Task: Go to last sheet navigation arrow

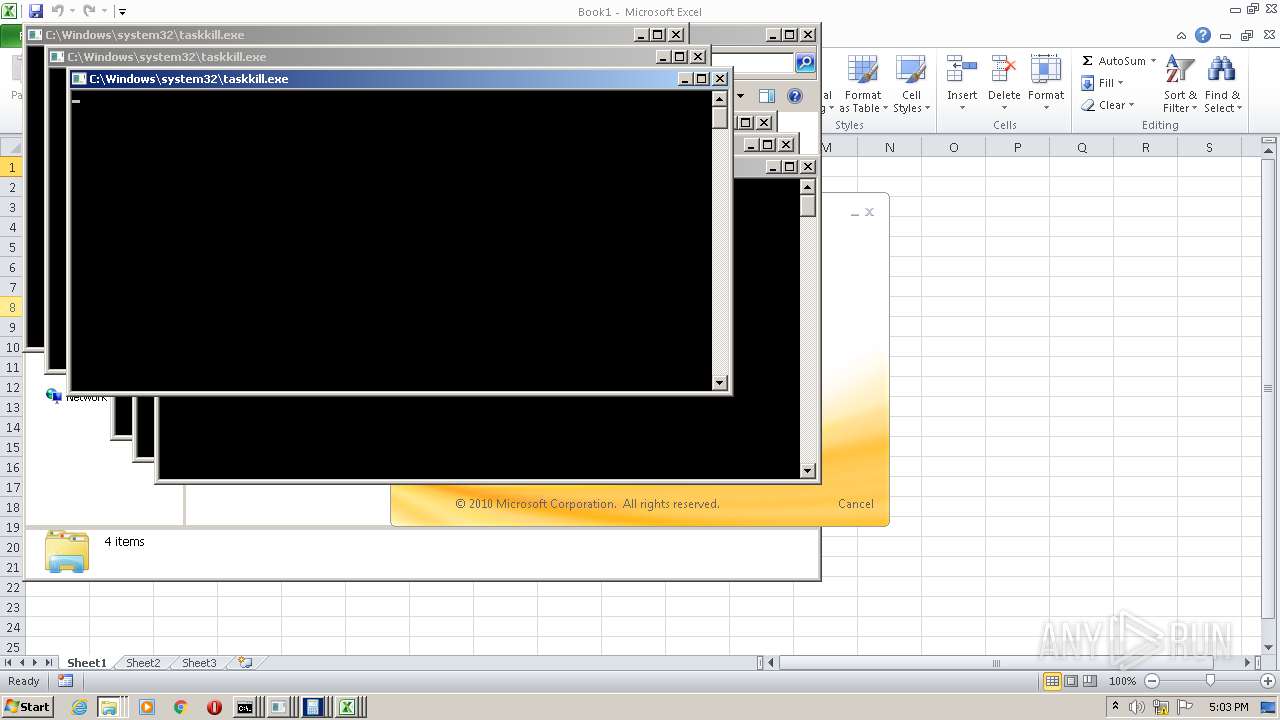Action: [x=49, y=663]
